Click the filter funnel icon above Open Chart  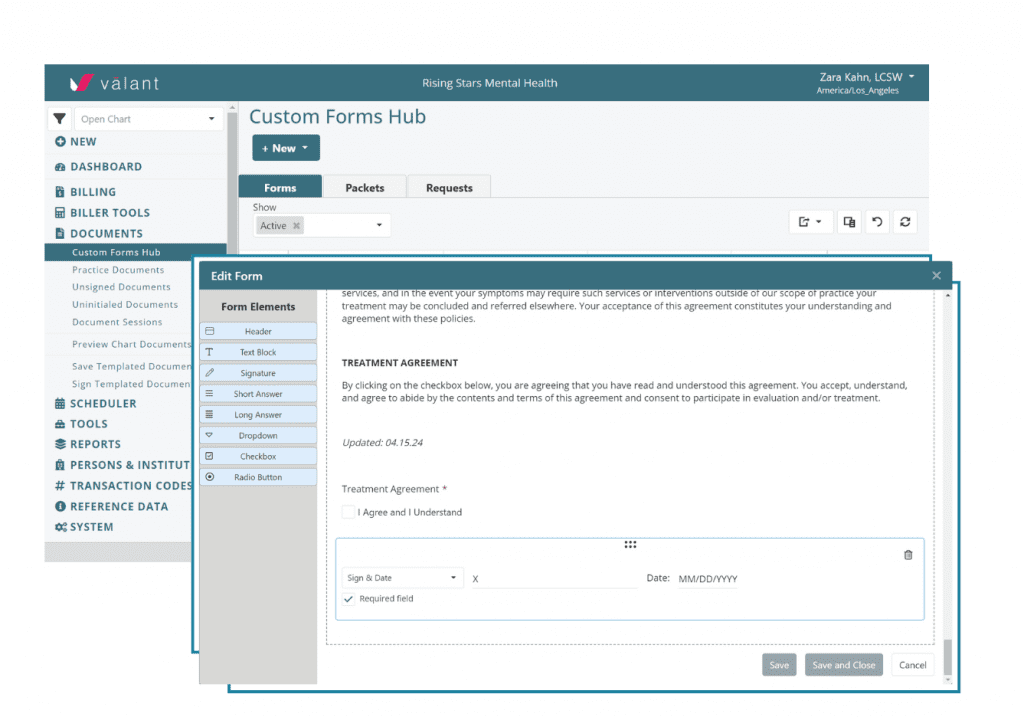coord(59,118)
